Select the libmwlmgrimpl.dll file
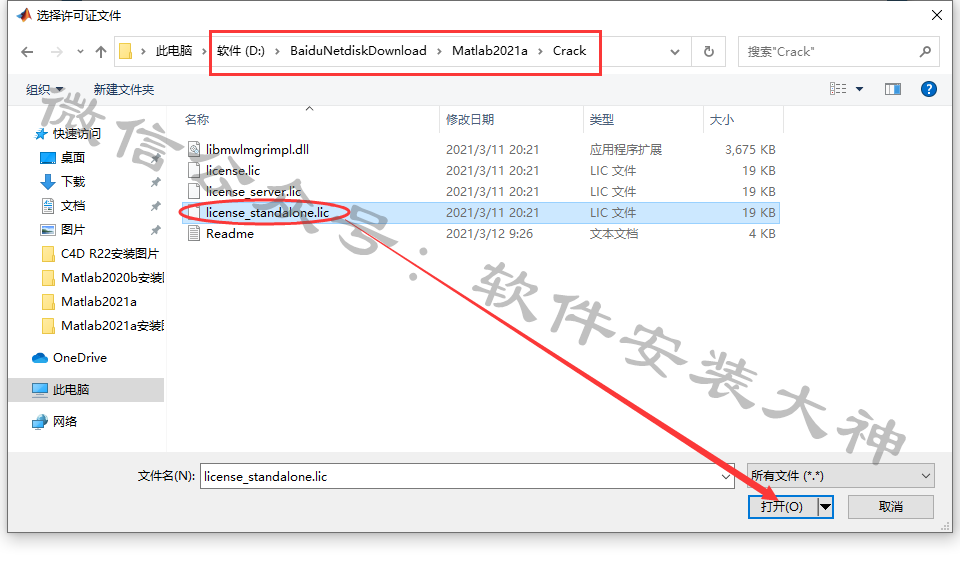Image resolution: width=960 pixels, height=570 pixels. coord(257,149)
